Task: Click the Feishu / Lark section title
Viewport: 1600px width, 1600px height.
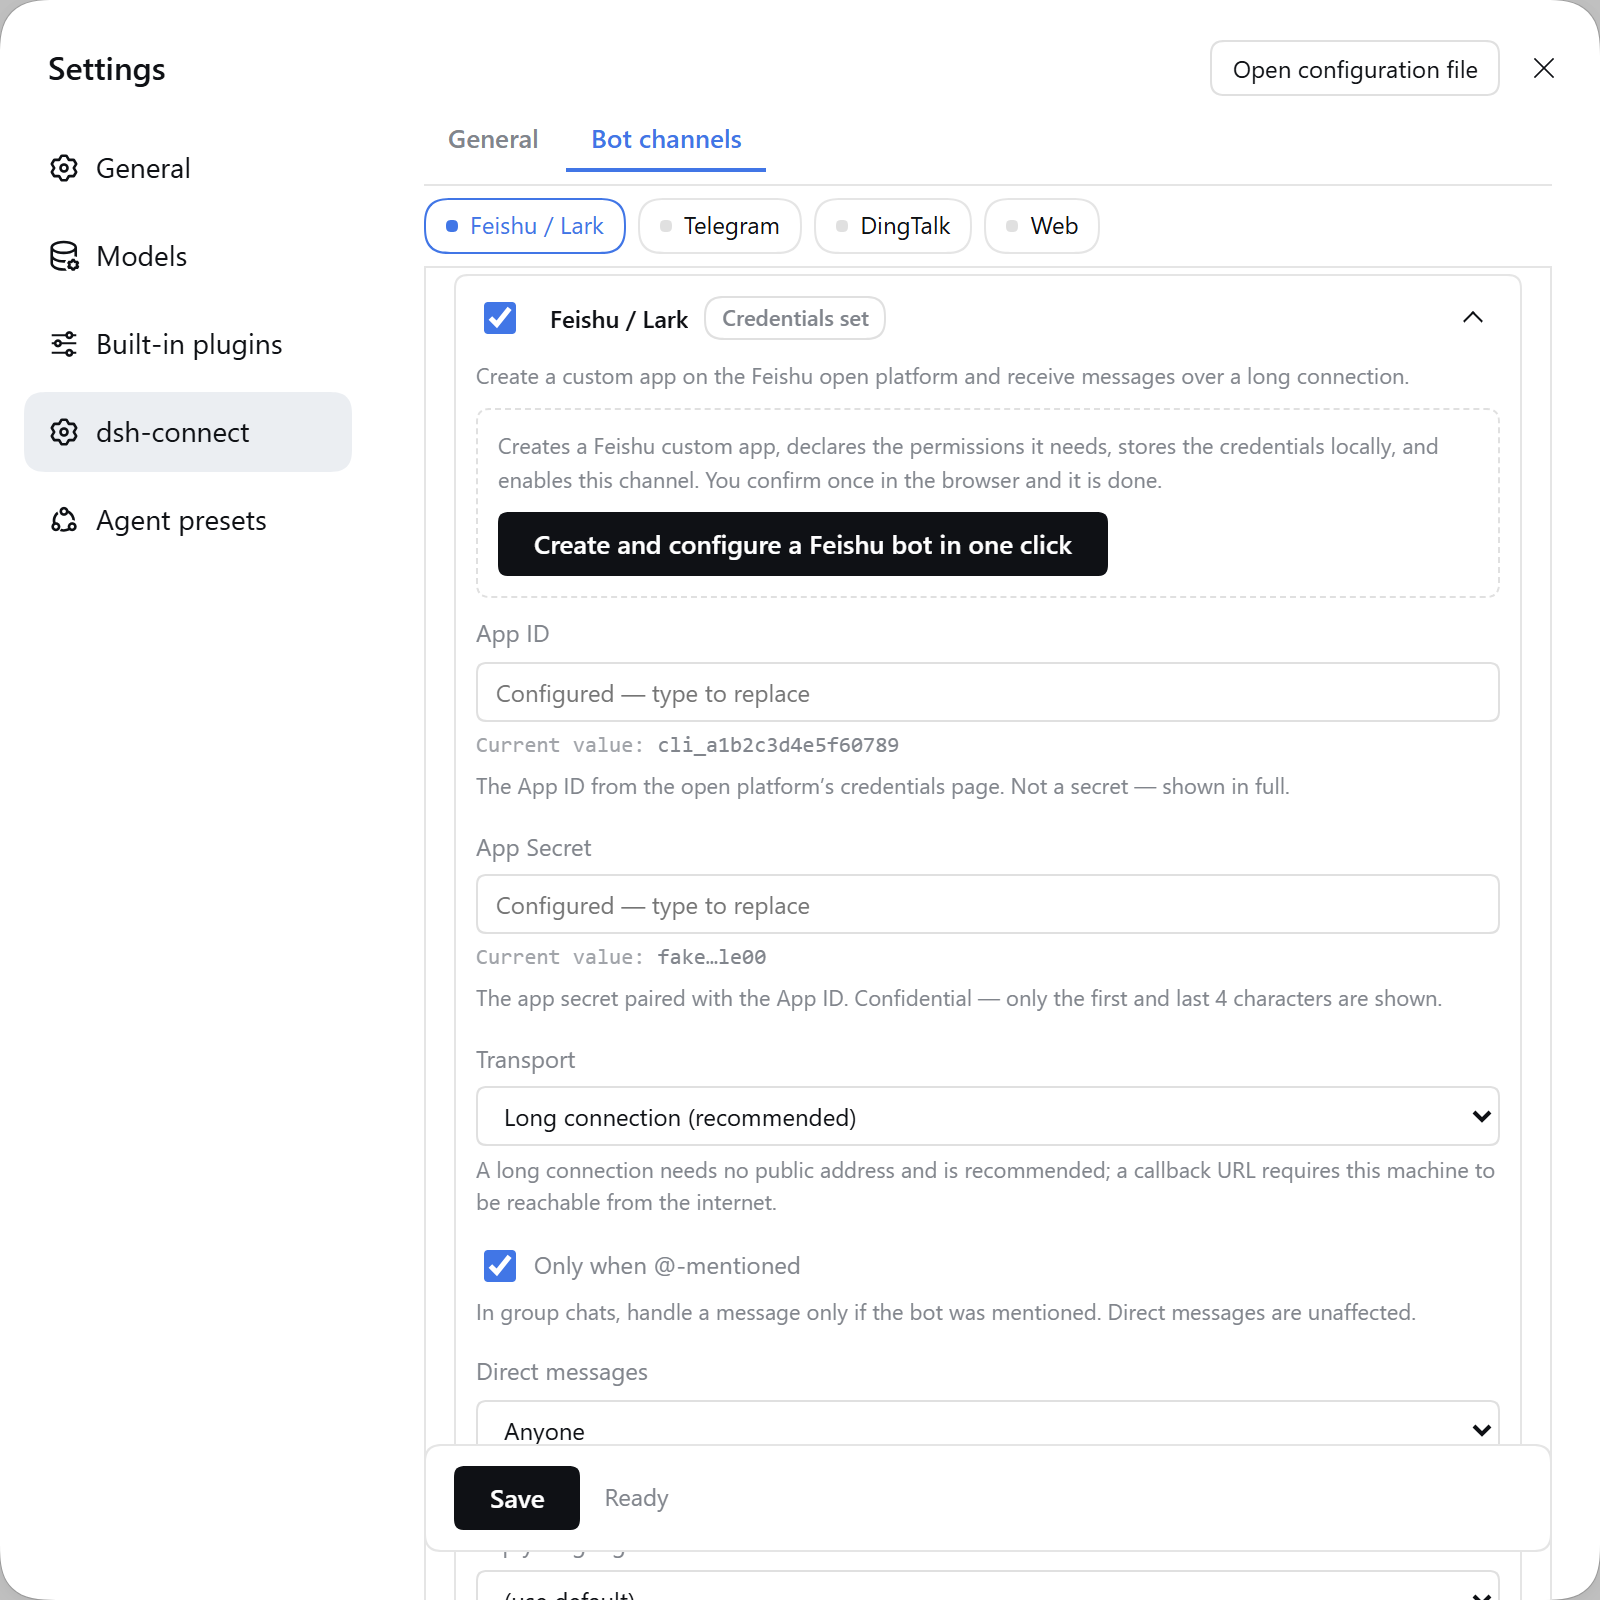Action: click(x=619, y=319)
